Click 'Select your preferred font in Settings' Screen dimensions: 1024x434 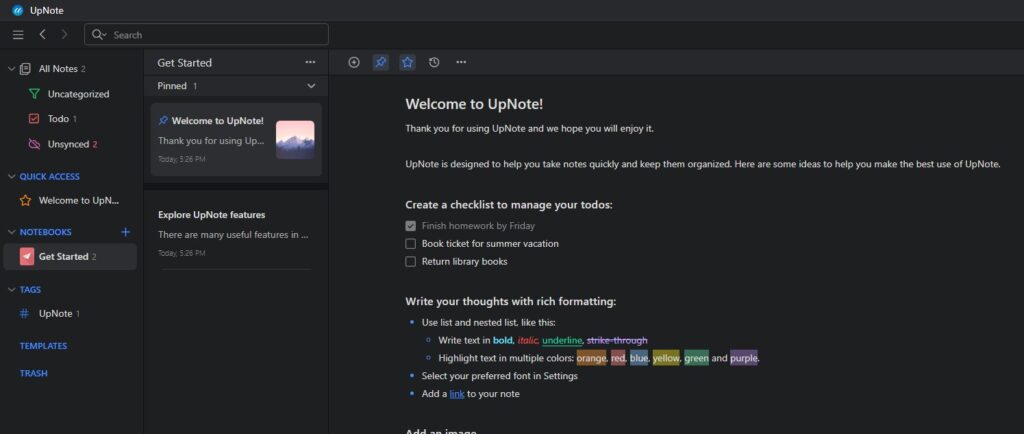point(500,376)
